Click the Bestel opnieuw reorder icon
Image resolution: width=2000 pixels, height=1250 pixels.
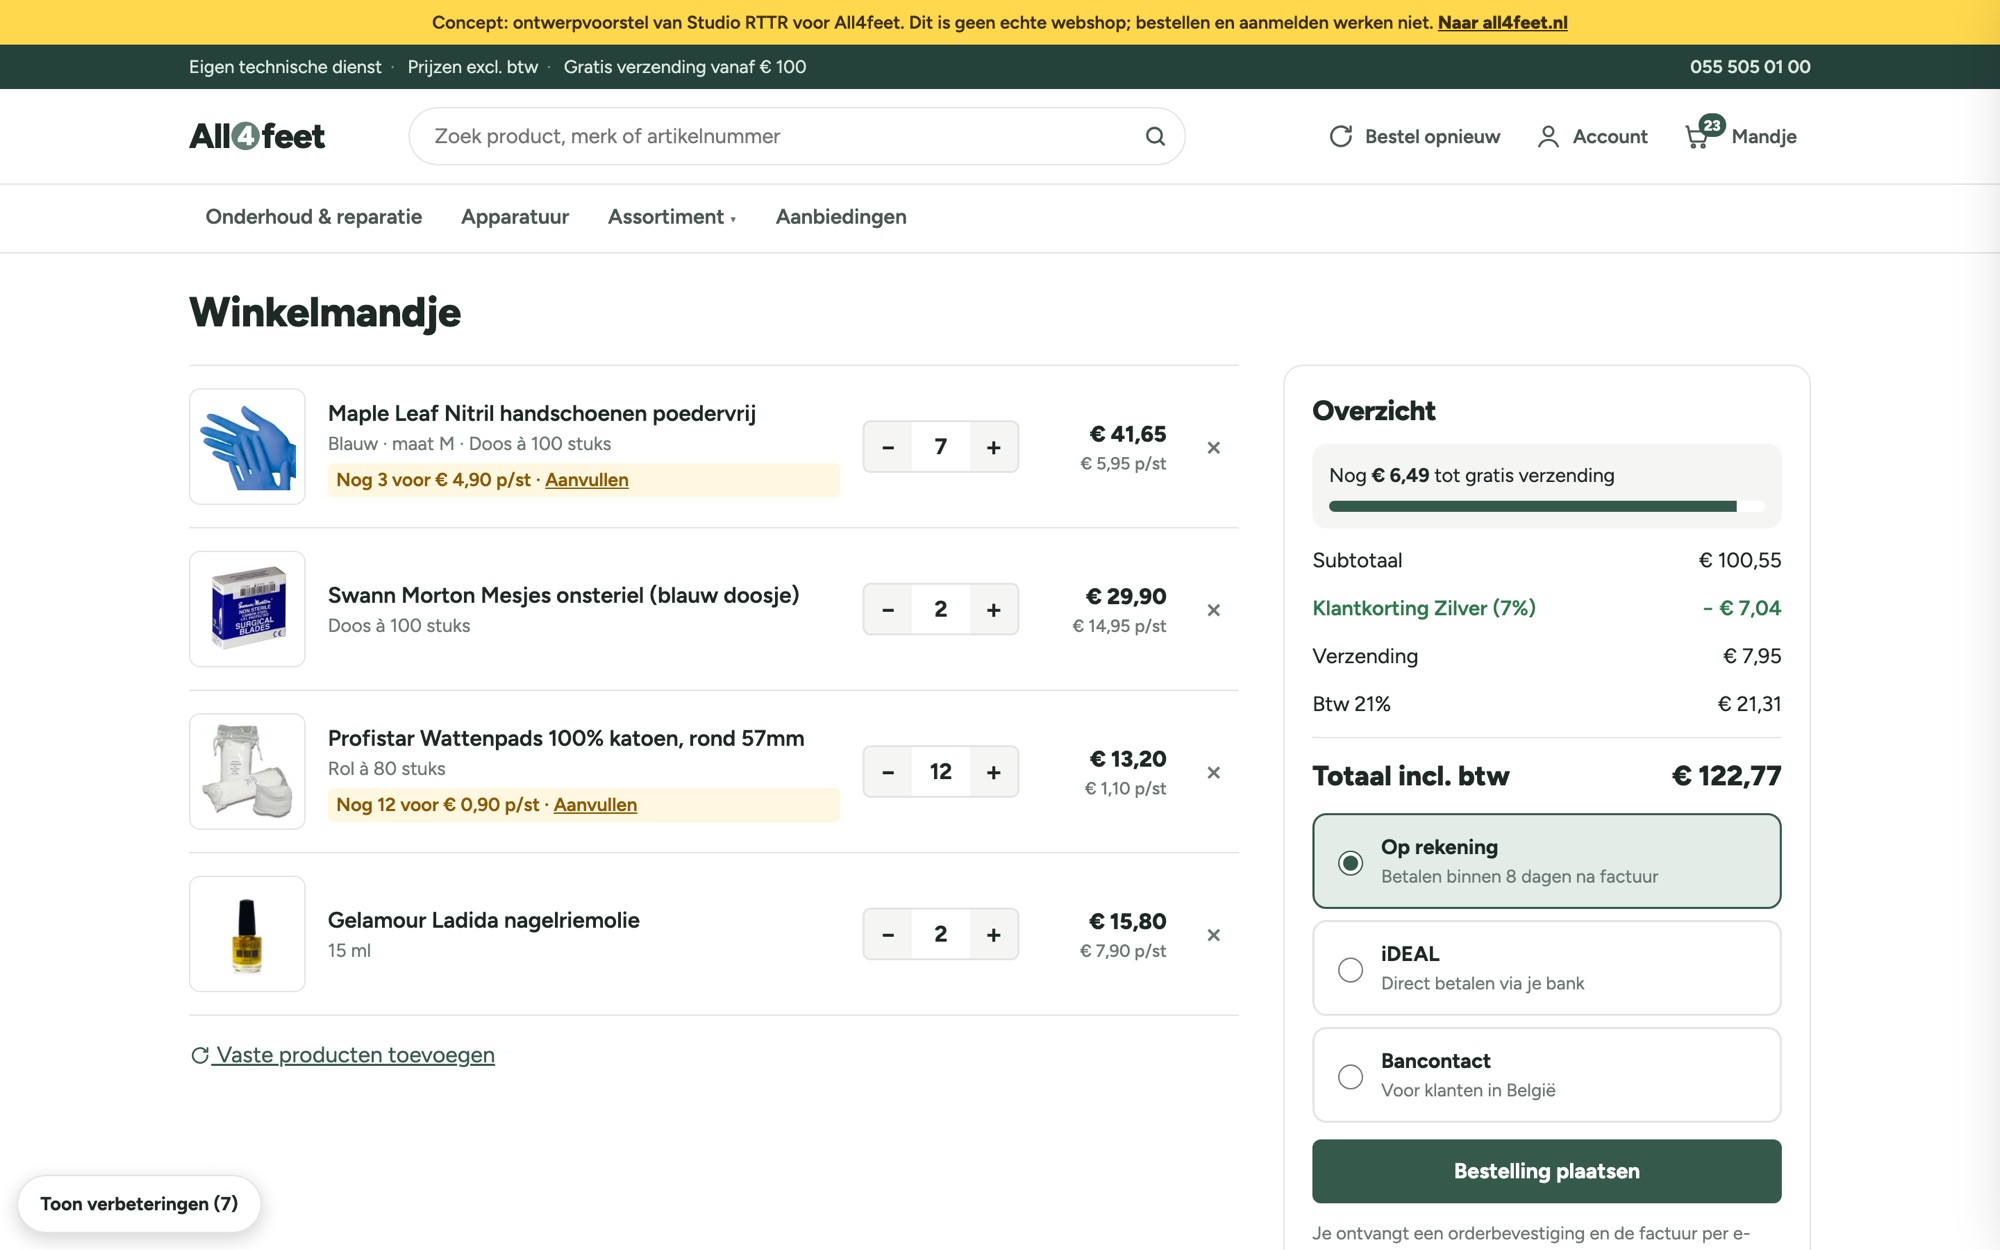click(1341, 136)
